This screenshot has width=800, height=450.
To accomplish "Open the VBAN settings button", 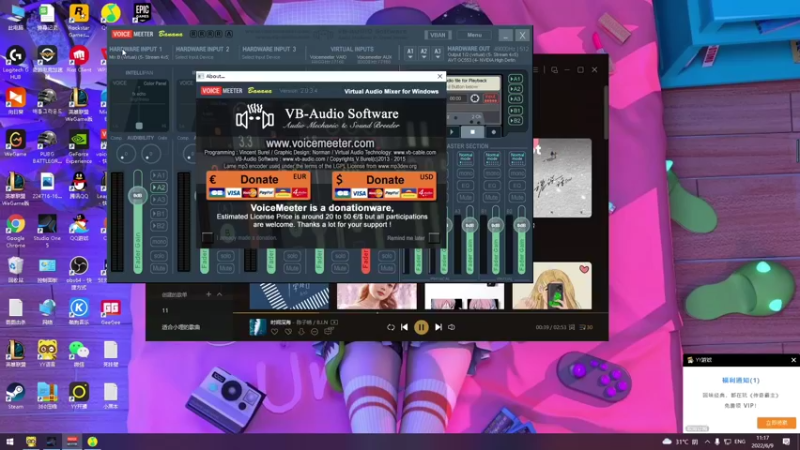I will pyautogui.click(x=438, y=35).
